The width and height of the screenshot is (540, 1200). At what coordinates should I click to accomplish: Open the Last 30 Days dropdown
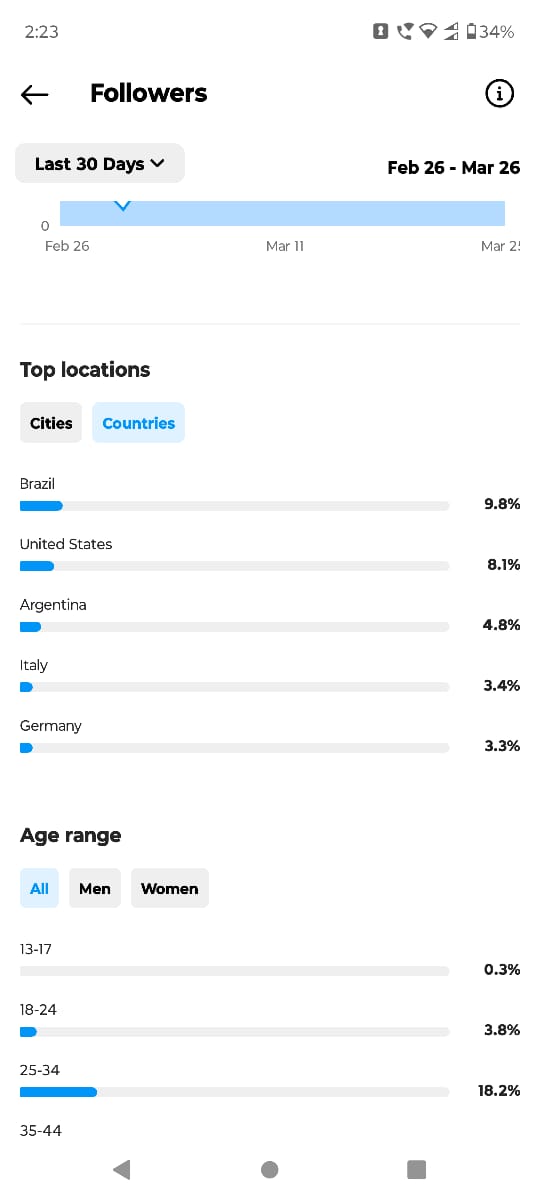point(100,164)
